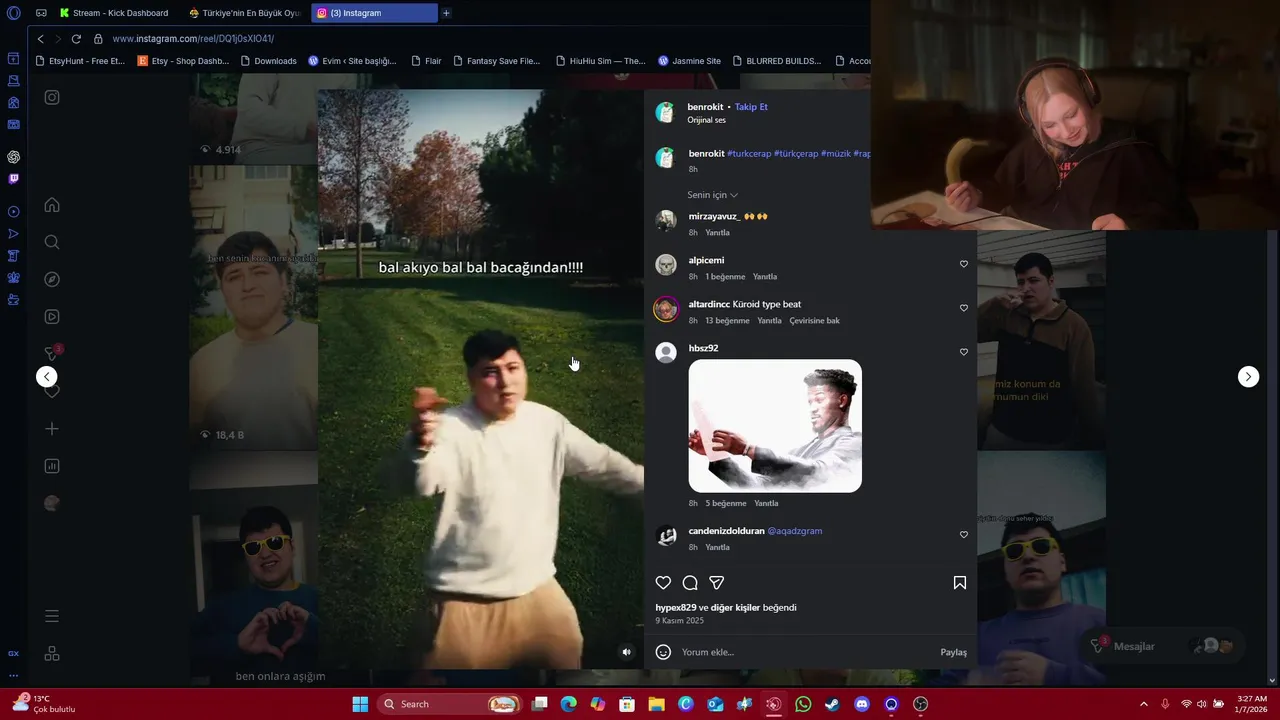Like candenizdolduran's comment with heart
Image resolution: width=1280 pixels, height=720 pixels.
(964, 535)
